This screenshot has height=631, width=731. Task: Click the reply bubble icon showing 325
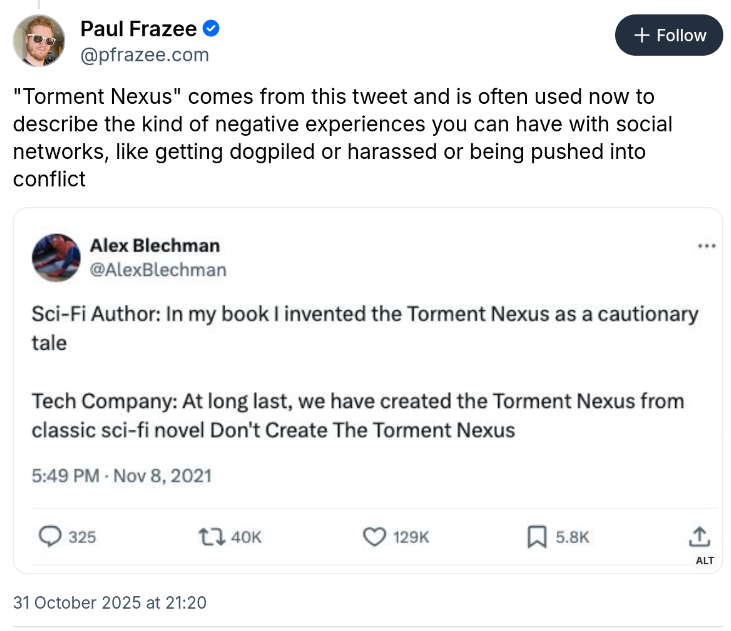point(50,537)
